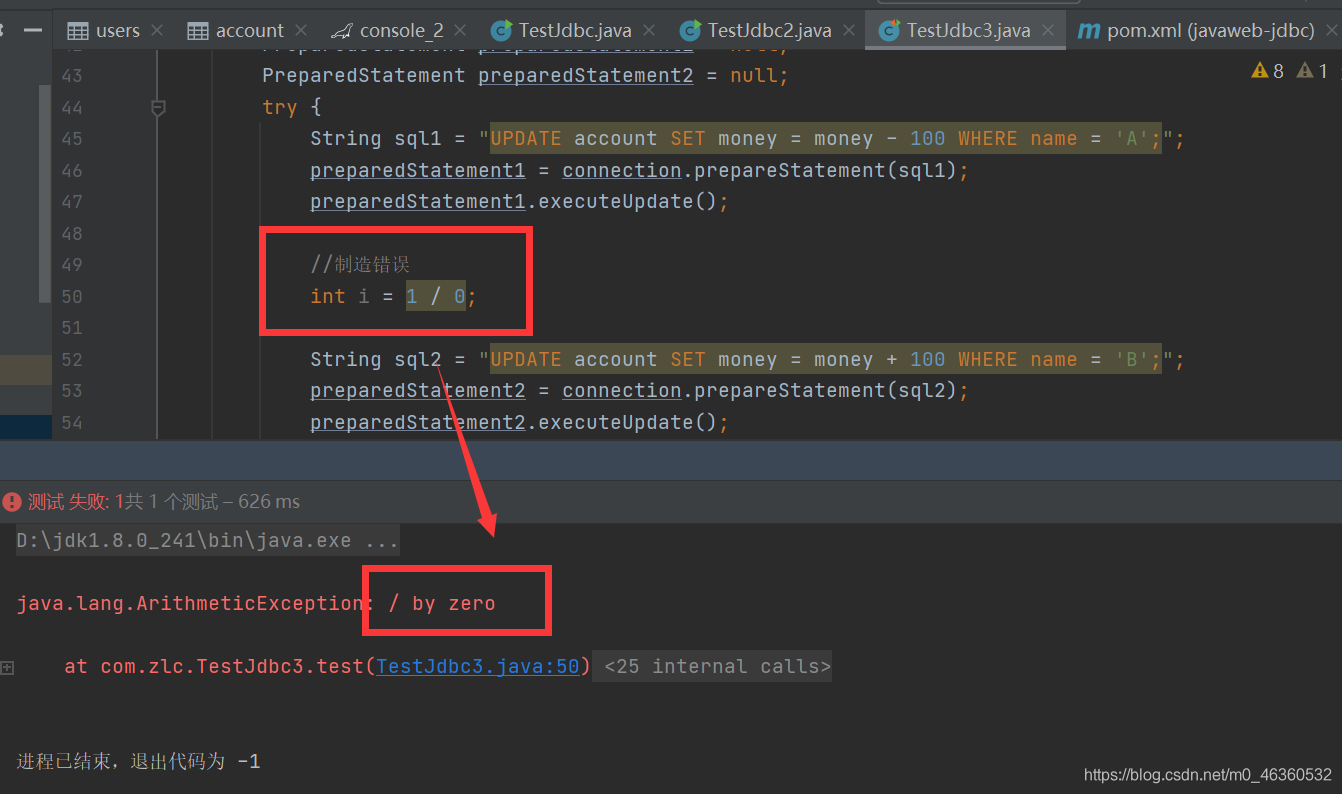Close the users tab
The image size is (1342, 794).
157,31
